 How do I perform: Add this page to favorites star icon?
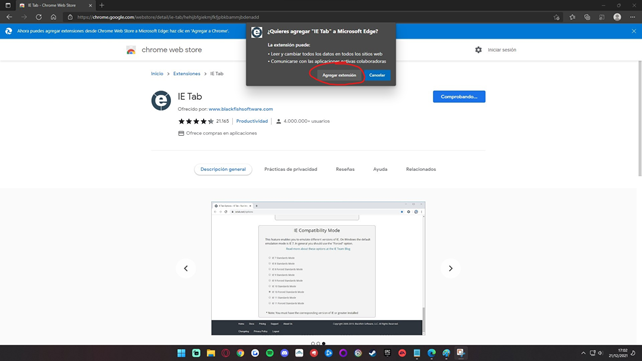[556, 17]
